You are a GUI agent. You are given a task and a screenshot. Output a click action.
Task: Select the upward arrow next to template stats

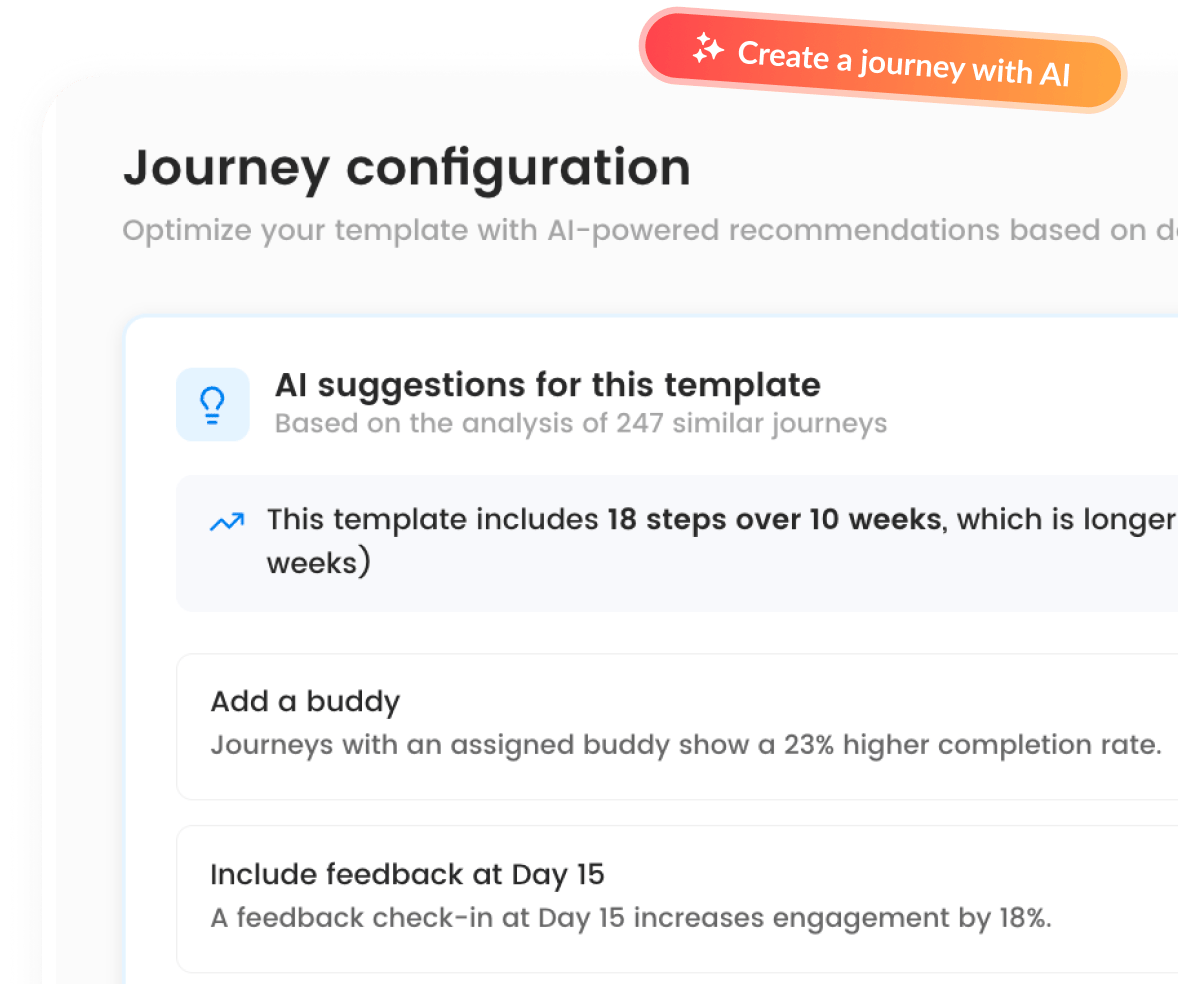(x=225, y=521)
